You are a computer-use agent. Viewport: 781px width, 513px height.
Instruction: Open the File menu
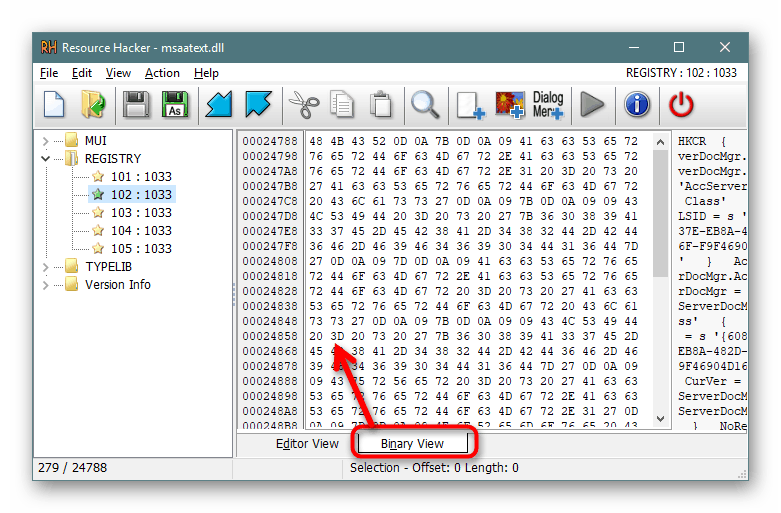[49, 73]
